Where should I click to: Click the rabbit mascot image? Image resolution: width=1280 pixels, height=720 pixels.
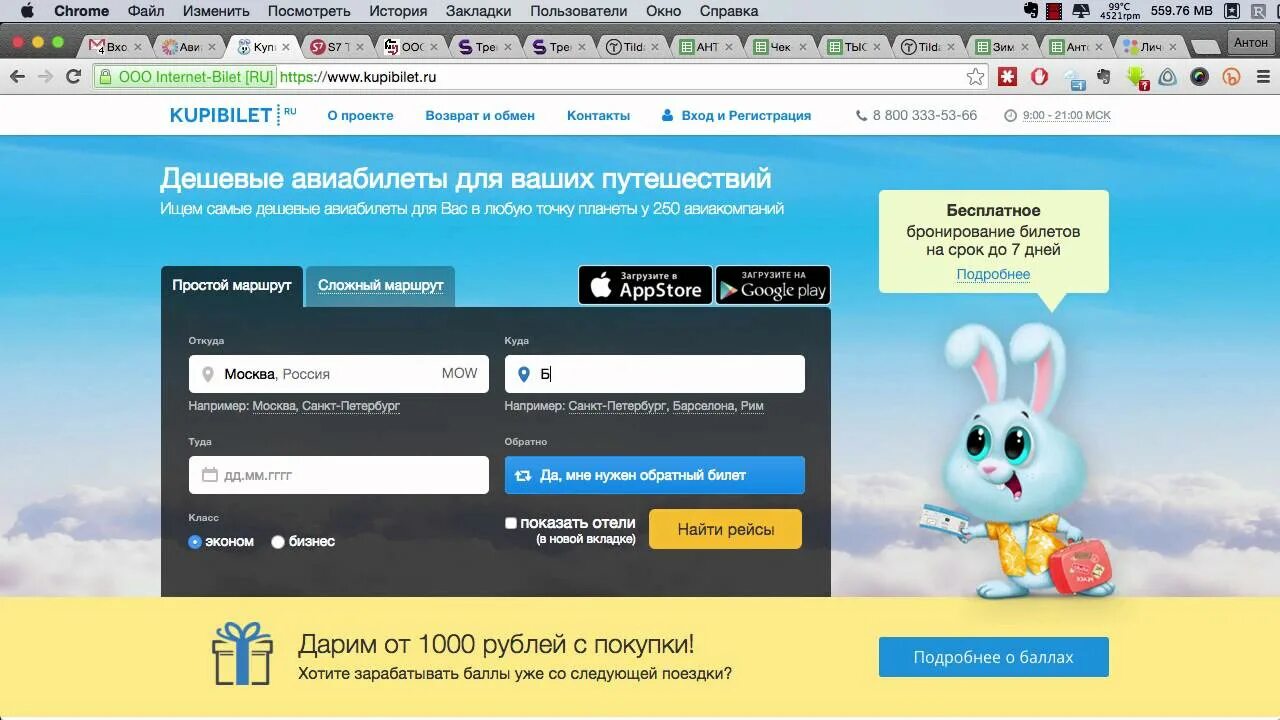(x=1017, y=460)
